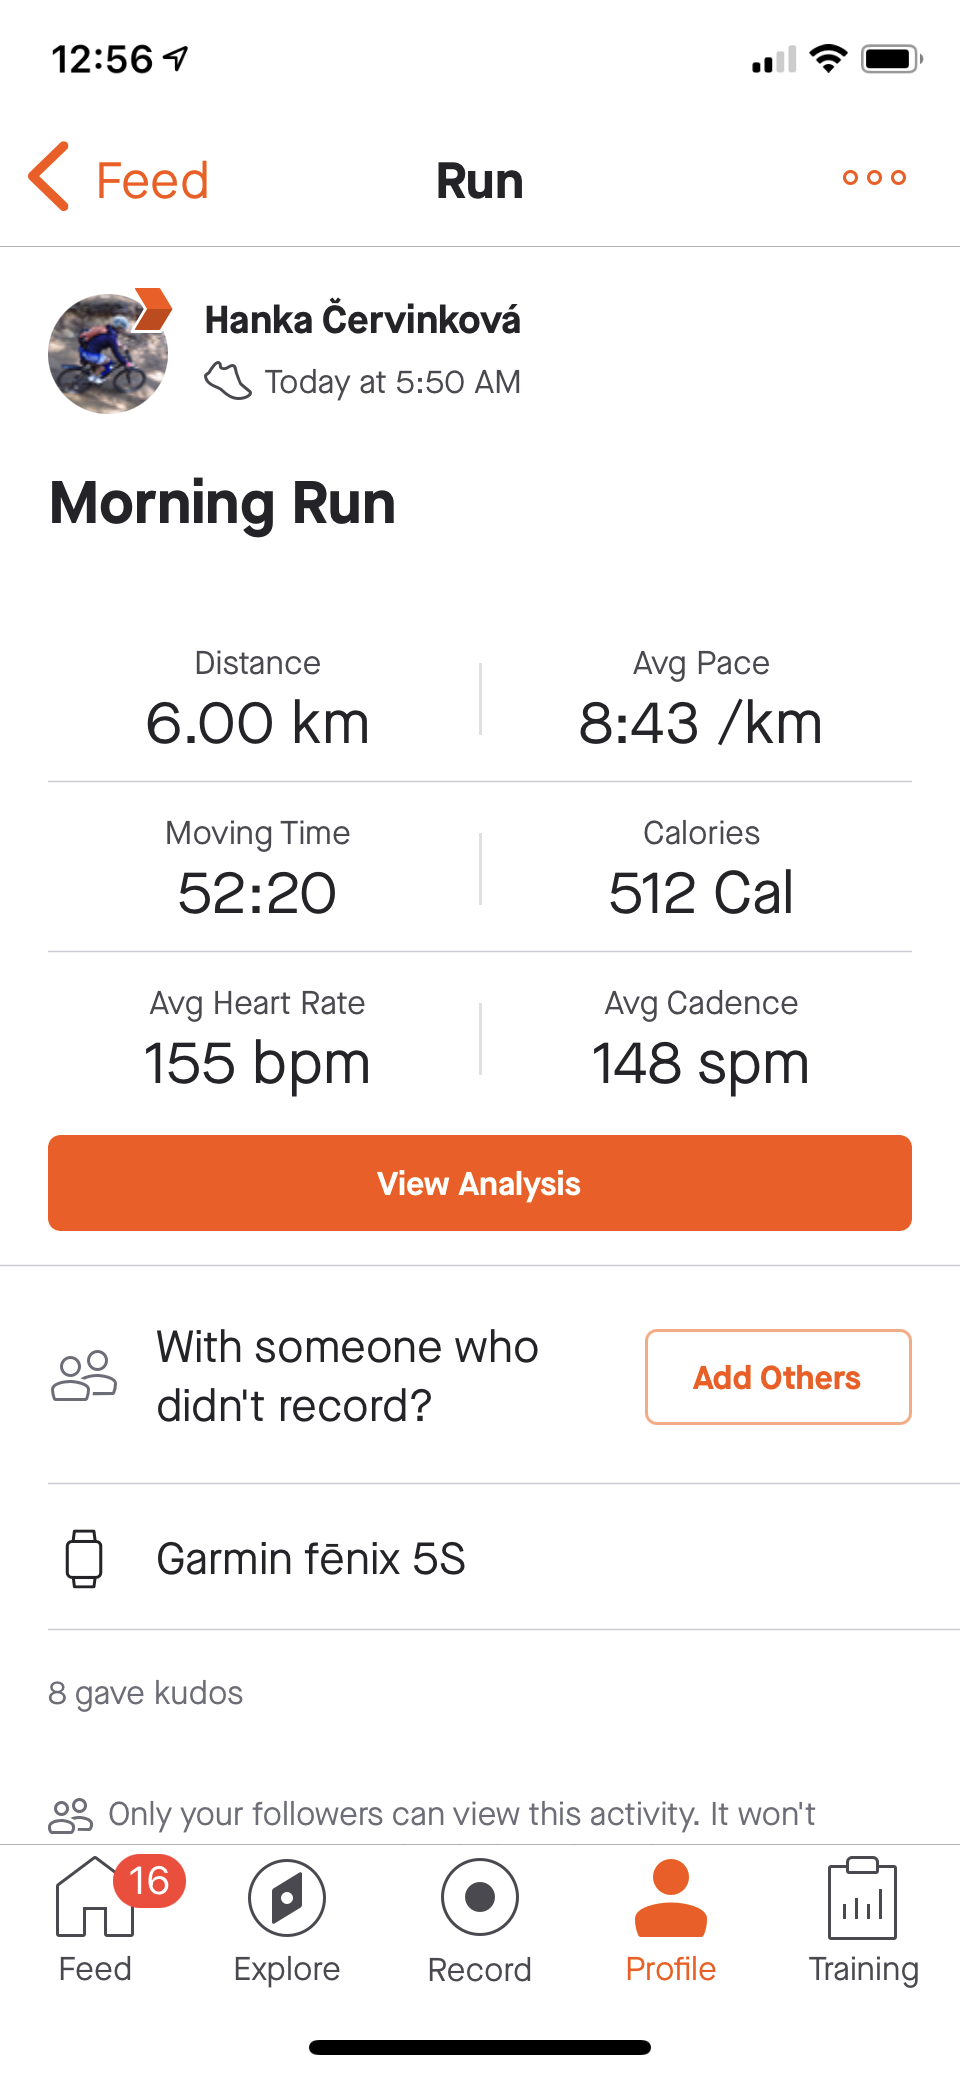Tap the Garmin watch device icon

click(x=84, y=1558)
